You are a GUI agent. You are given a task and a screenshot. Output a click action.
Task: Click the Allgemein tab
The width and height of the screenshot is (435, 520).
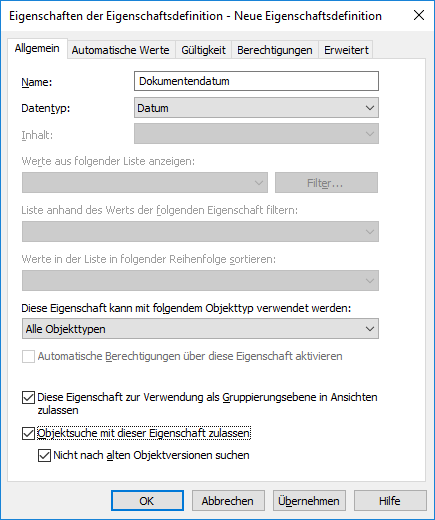pyautogui.click(x=37, y=49)
